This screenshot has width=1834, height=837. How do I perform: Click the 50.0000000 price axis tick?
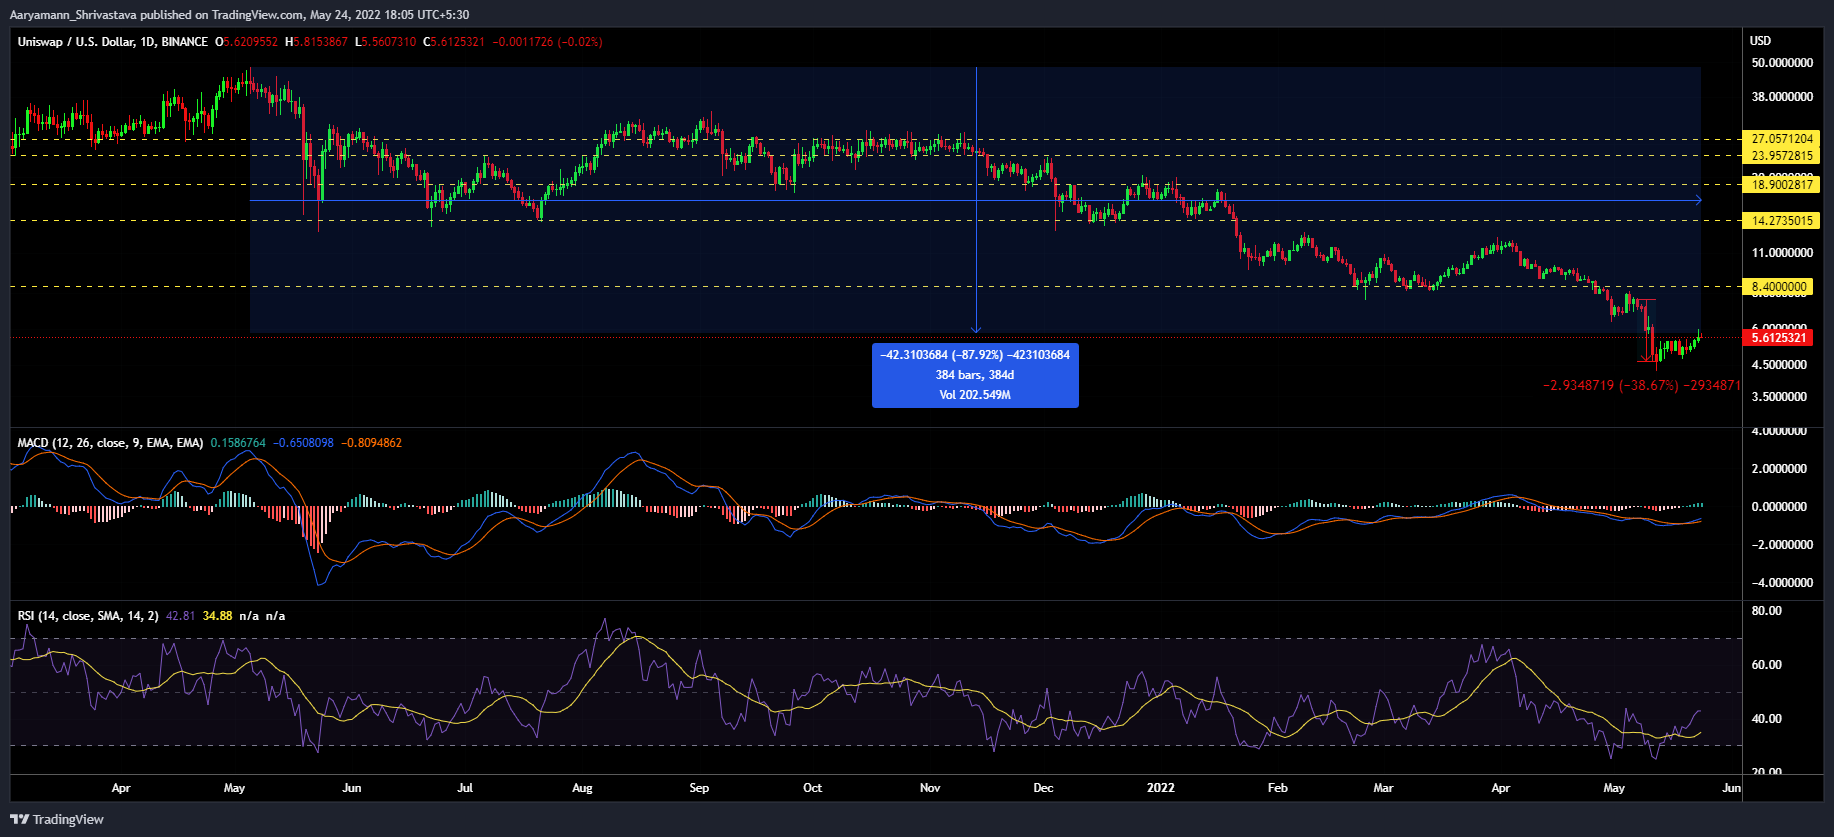(1782, 63)
